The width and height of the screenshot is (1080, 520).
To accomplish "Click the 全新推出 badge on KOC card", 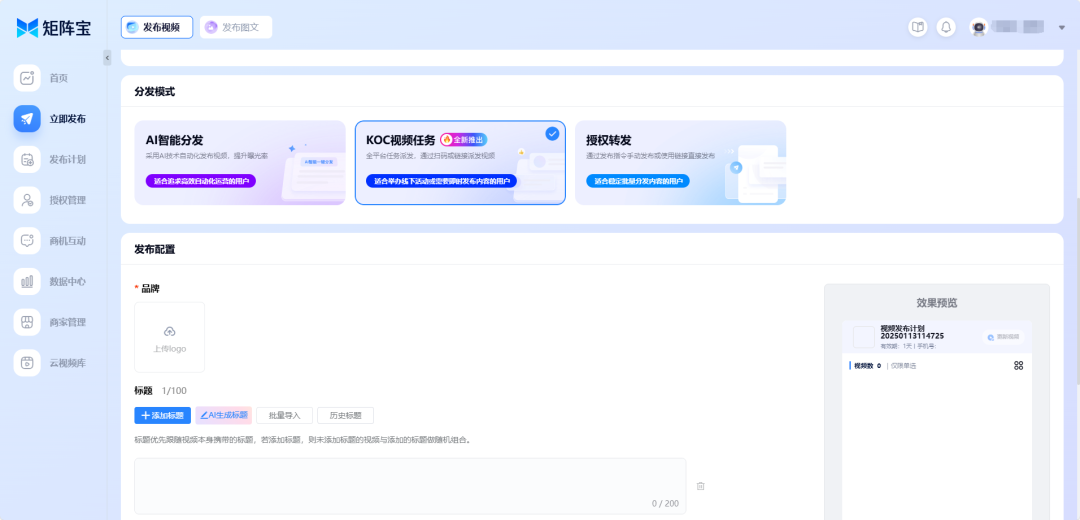I will 464,140.
